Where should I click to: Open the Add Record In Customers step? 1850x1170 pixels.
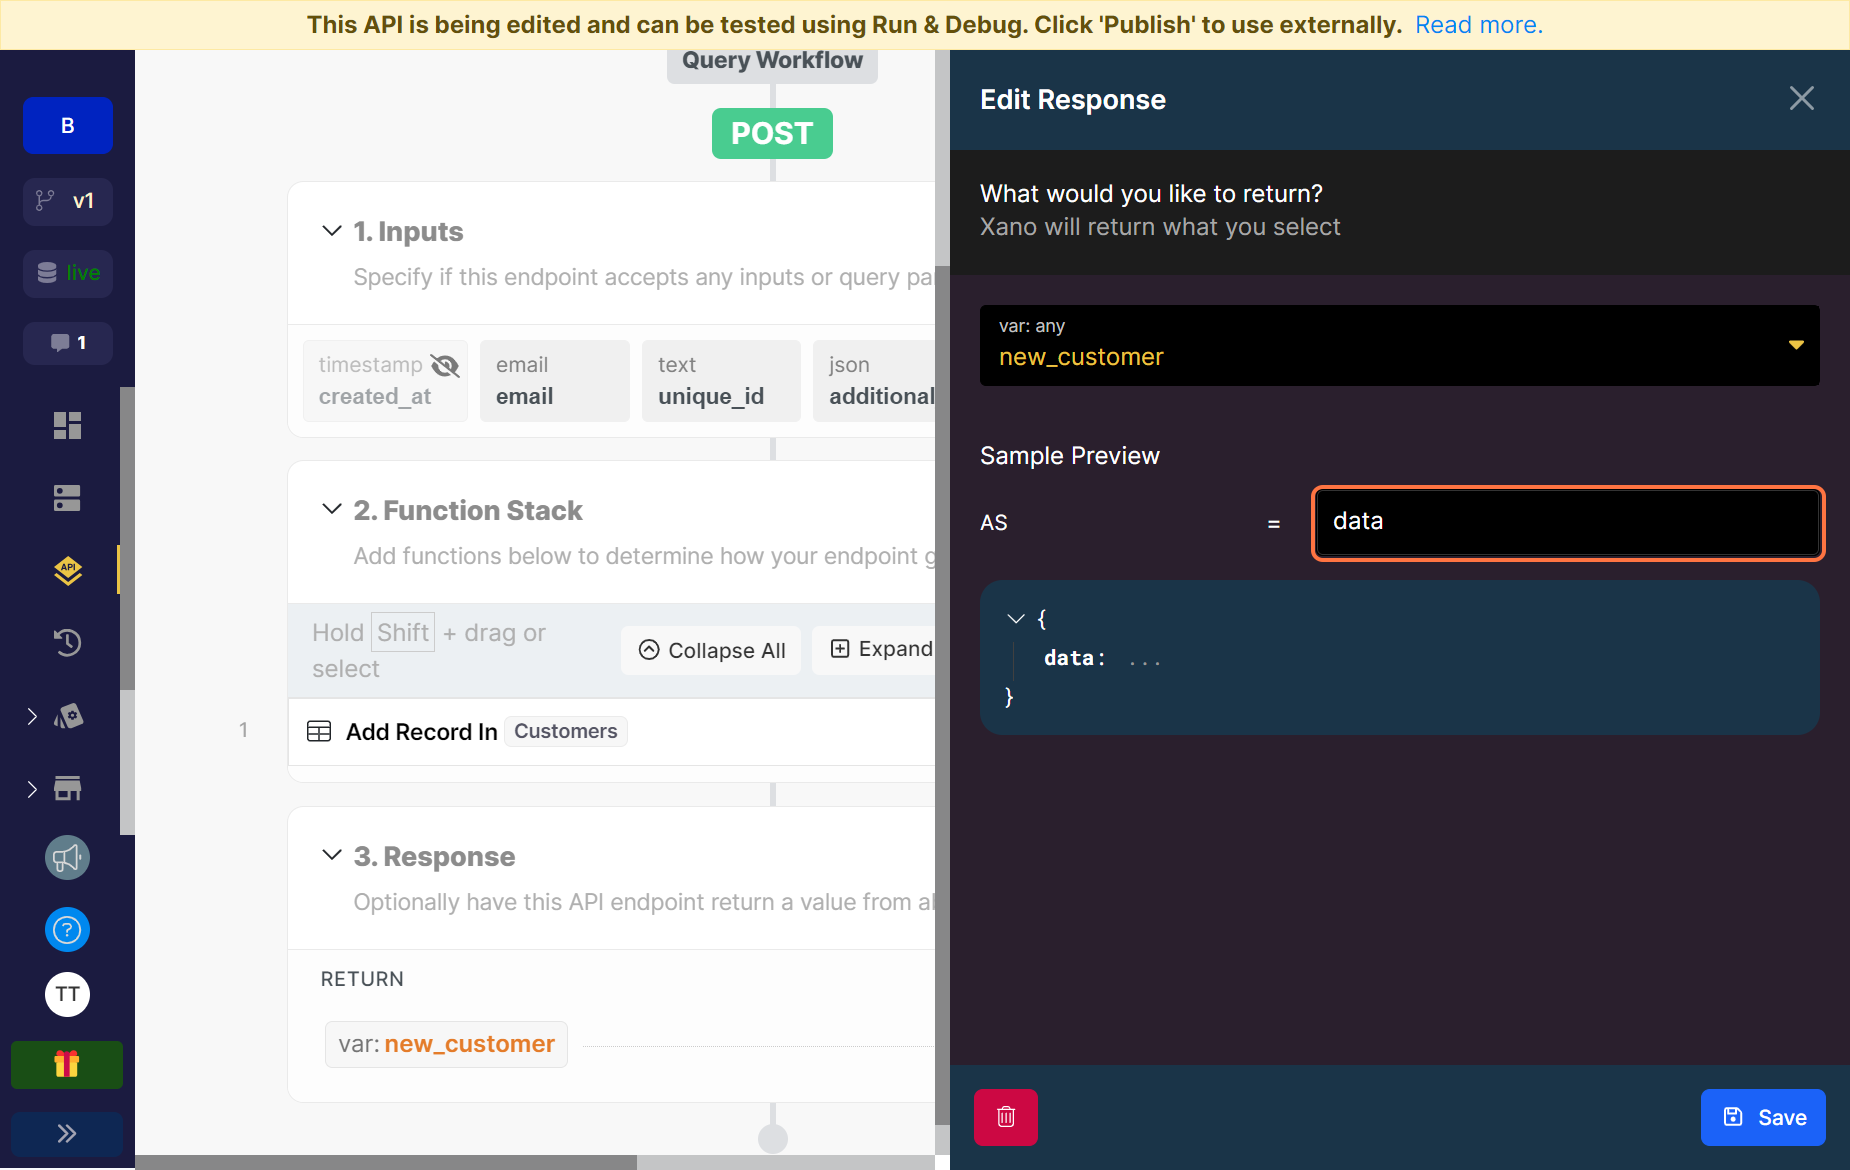tap(612, 732)
